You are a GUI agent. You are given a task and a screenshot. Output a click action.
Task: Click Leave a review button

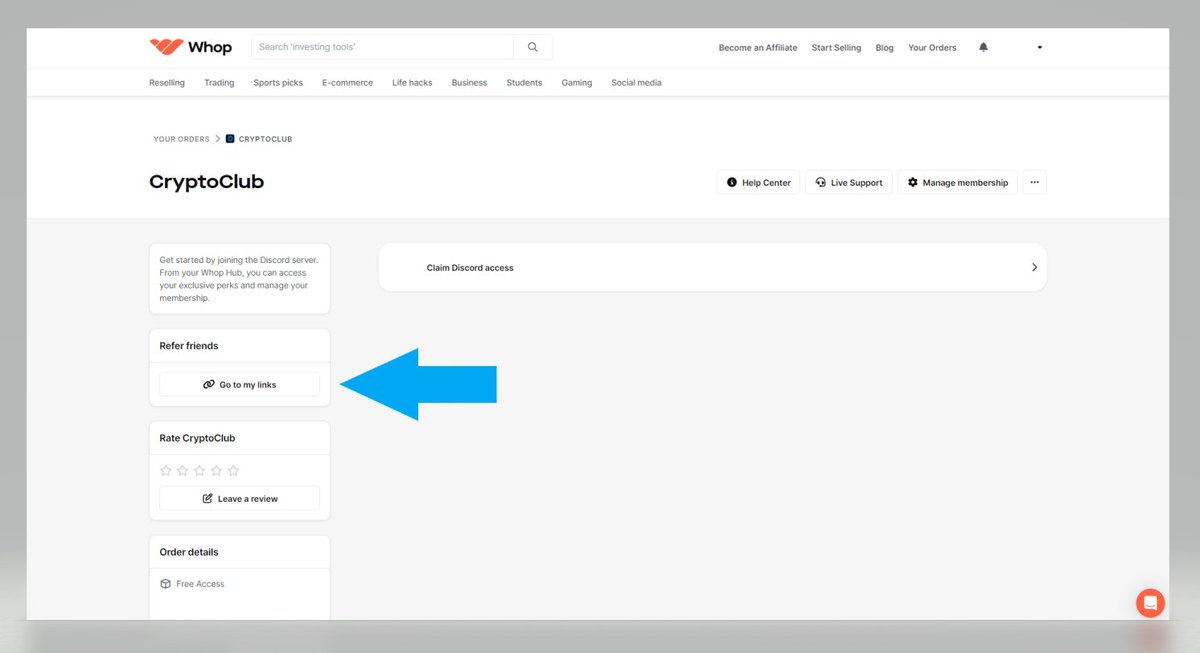239,498
